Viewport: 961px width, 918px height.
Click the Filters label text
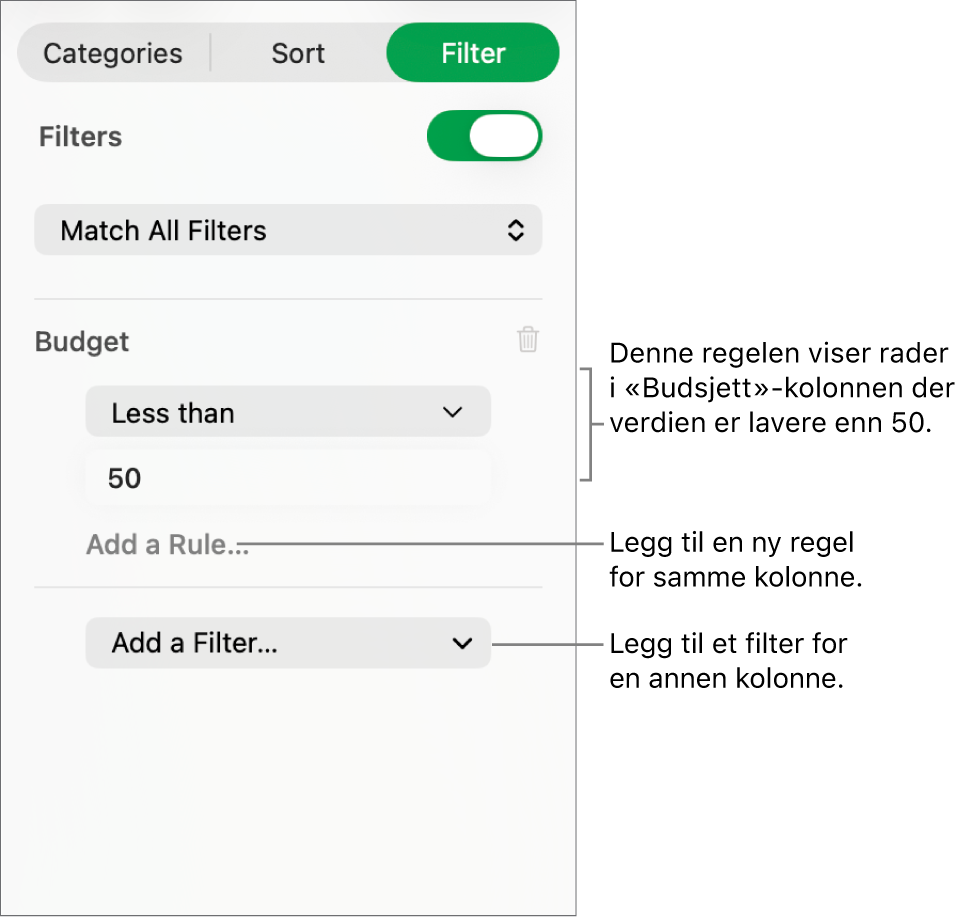click(x=80, y=137)
